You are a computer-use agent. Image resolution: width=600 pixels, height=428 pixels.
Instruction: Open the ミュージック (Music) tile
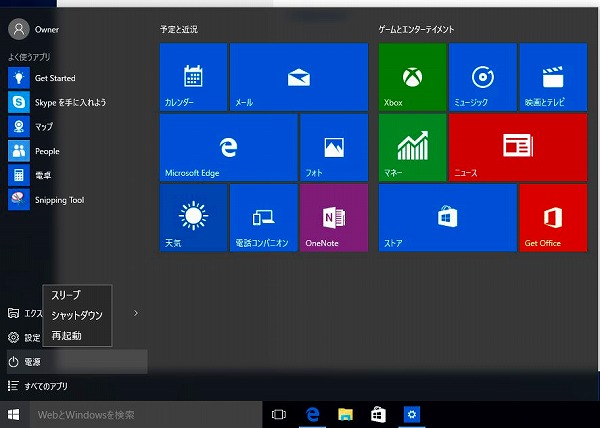483,77
